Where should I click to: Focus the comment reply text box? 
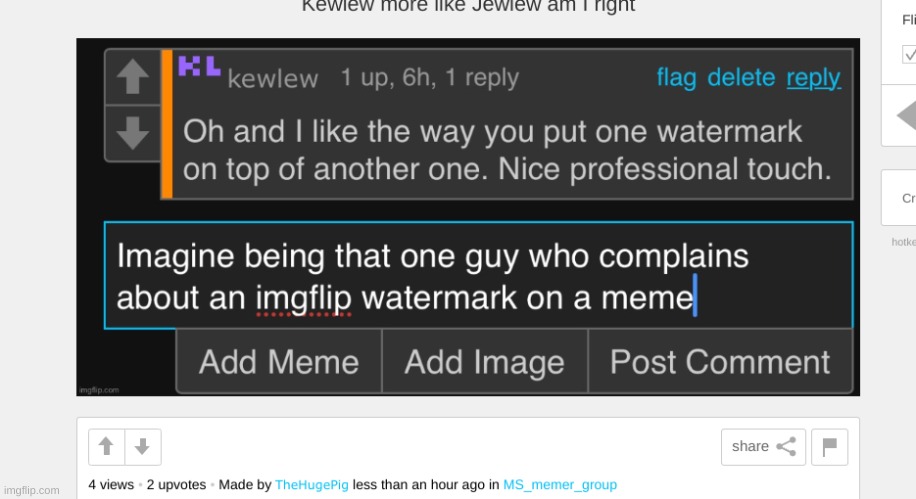478,275
